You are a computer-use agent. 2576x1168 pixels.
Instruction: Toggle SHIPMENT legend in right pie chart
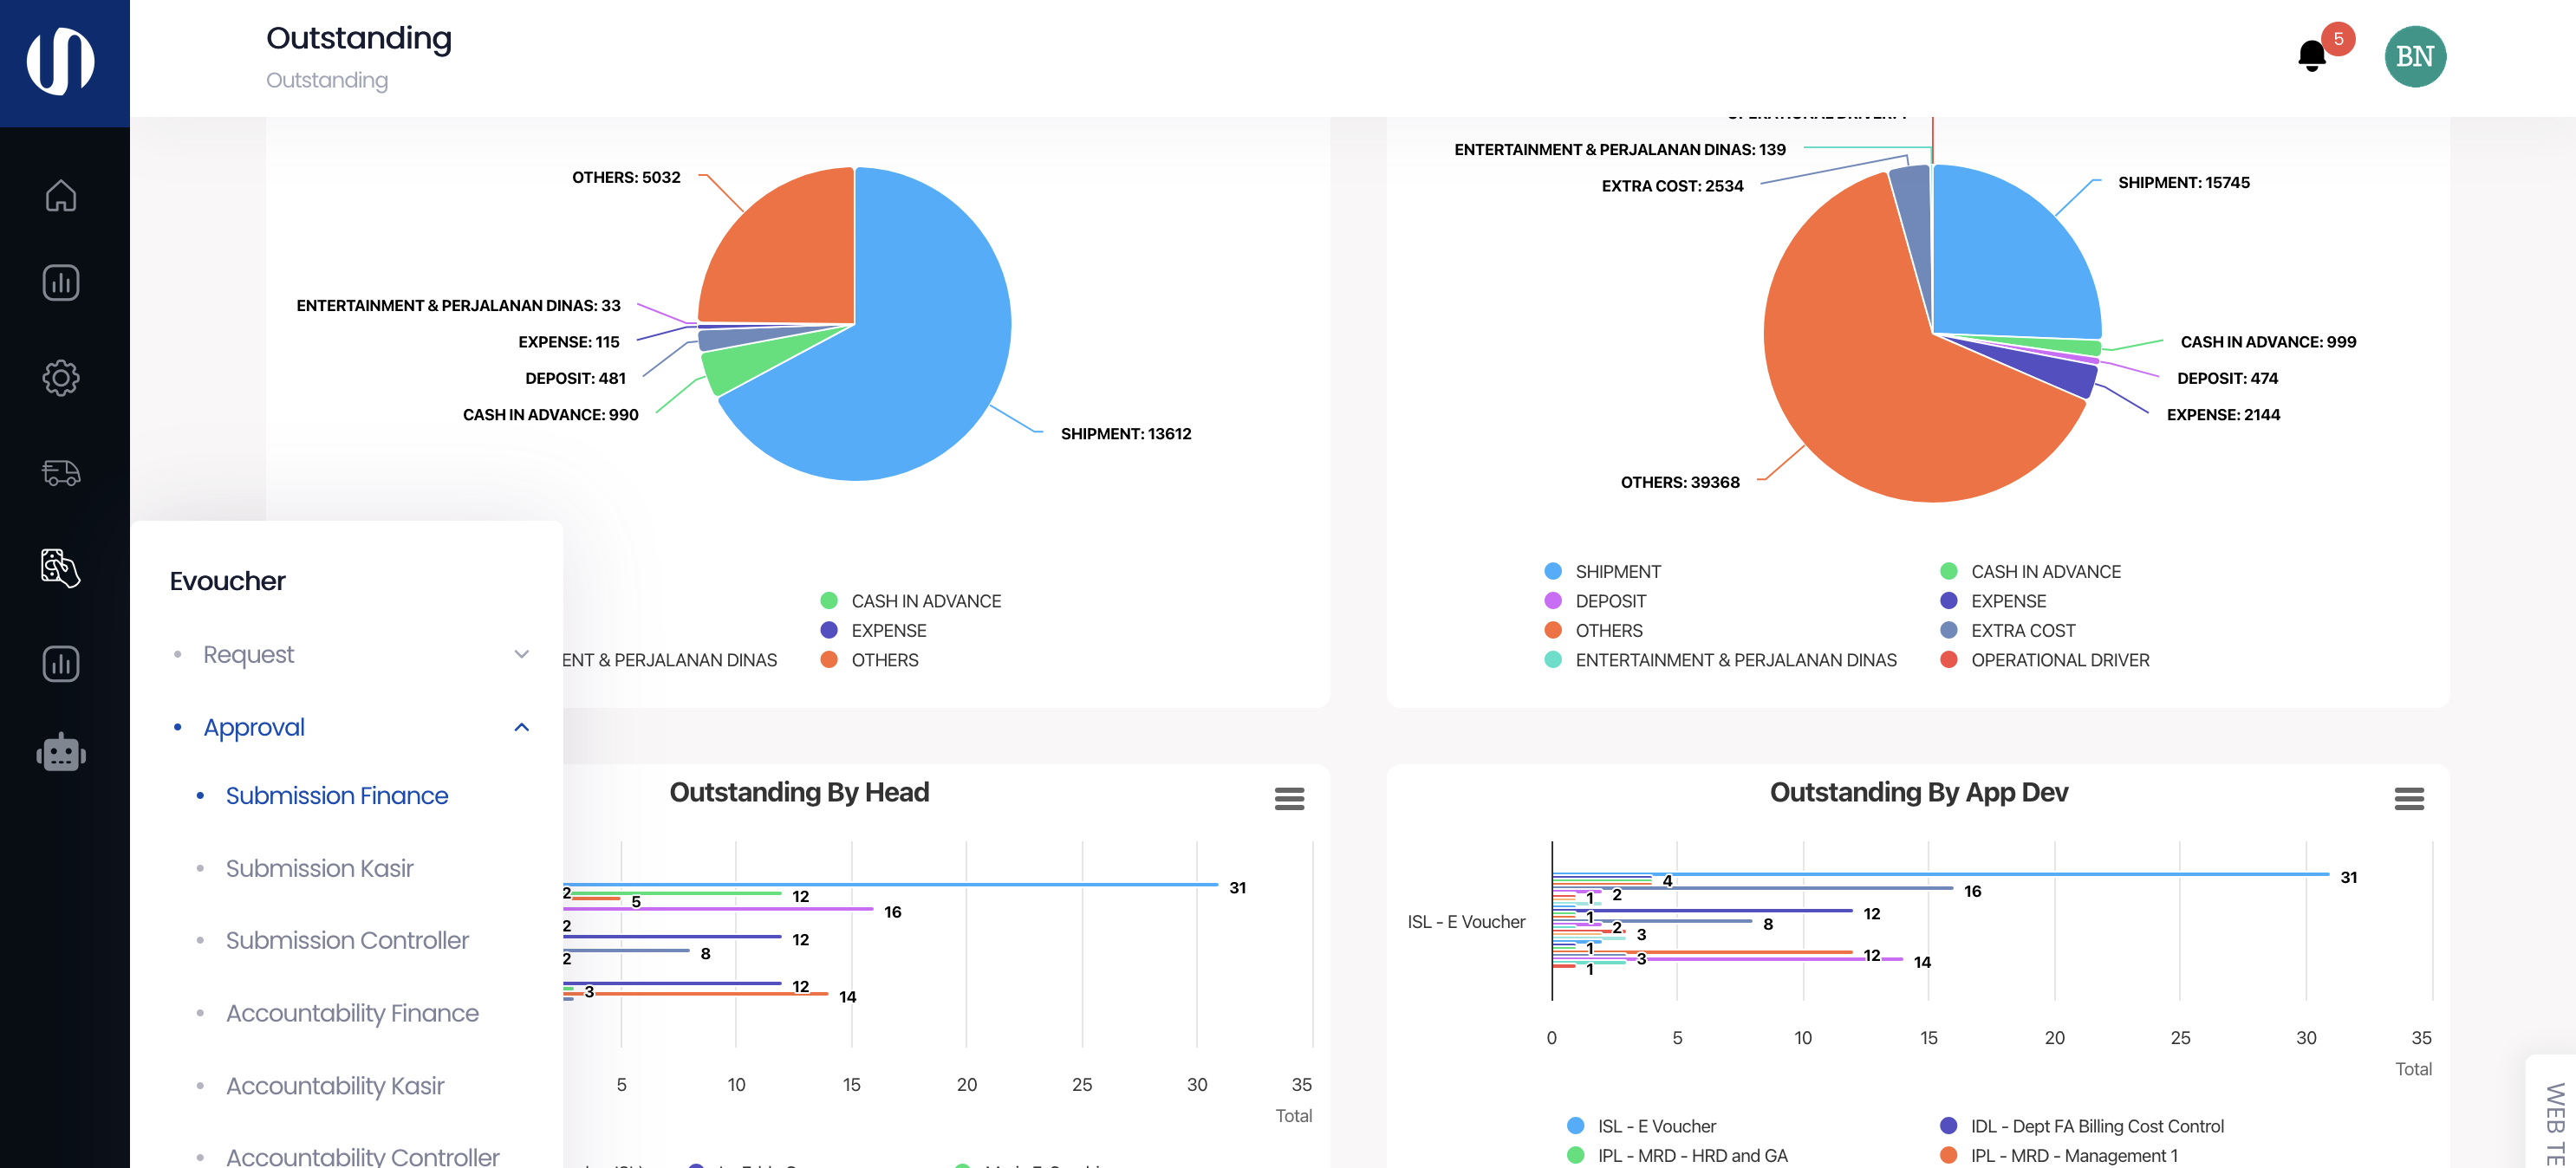coord(1617,572)
